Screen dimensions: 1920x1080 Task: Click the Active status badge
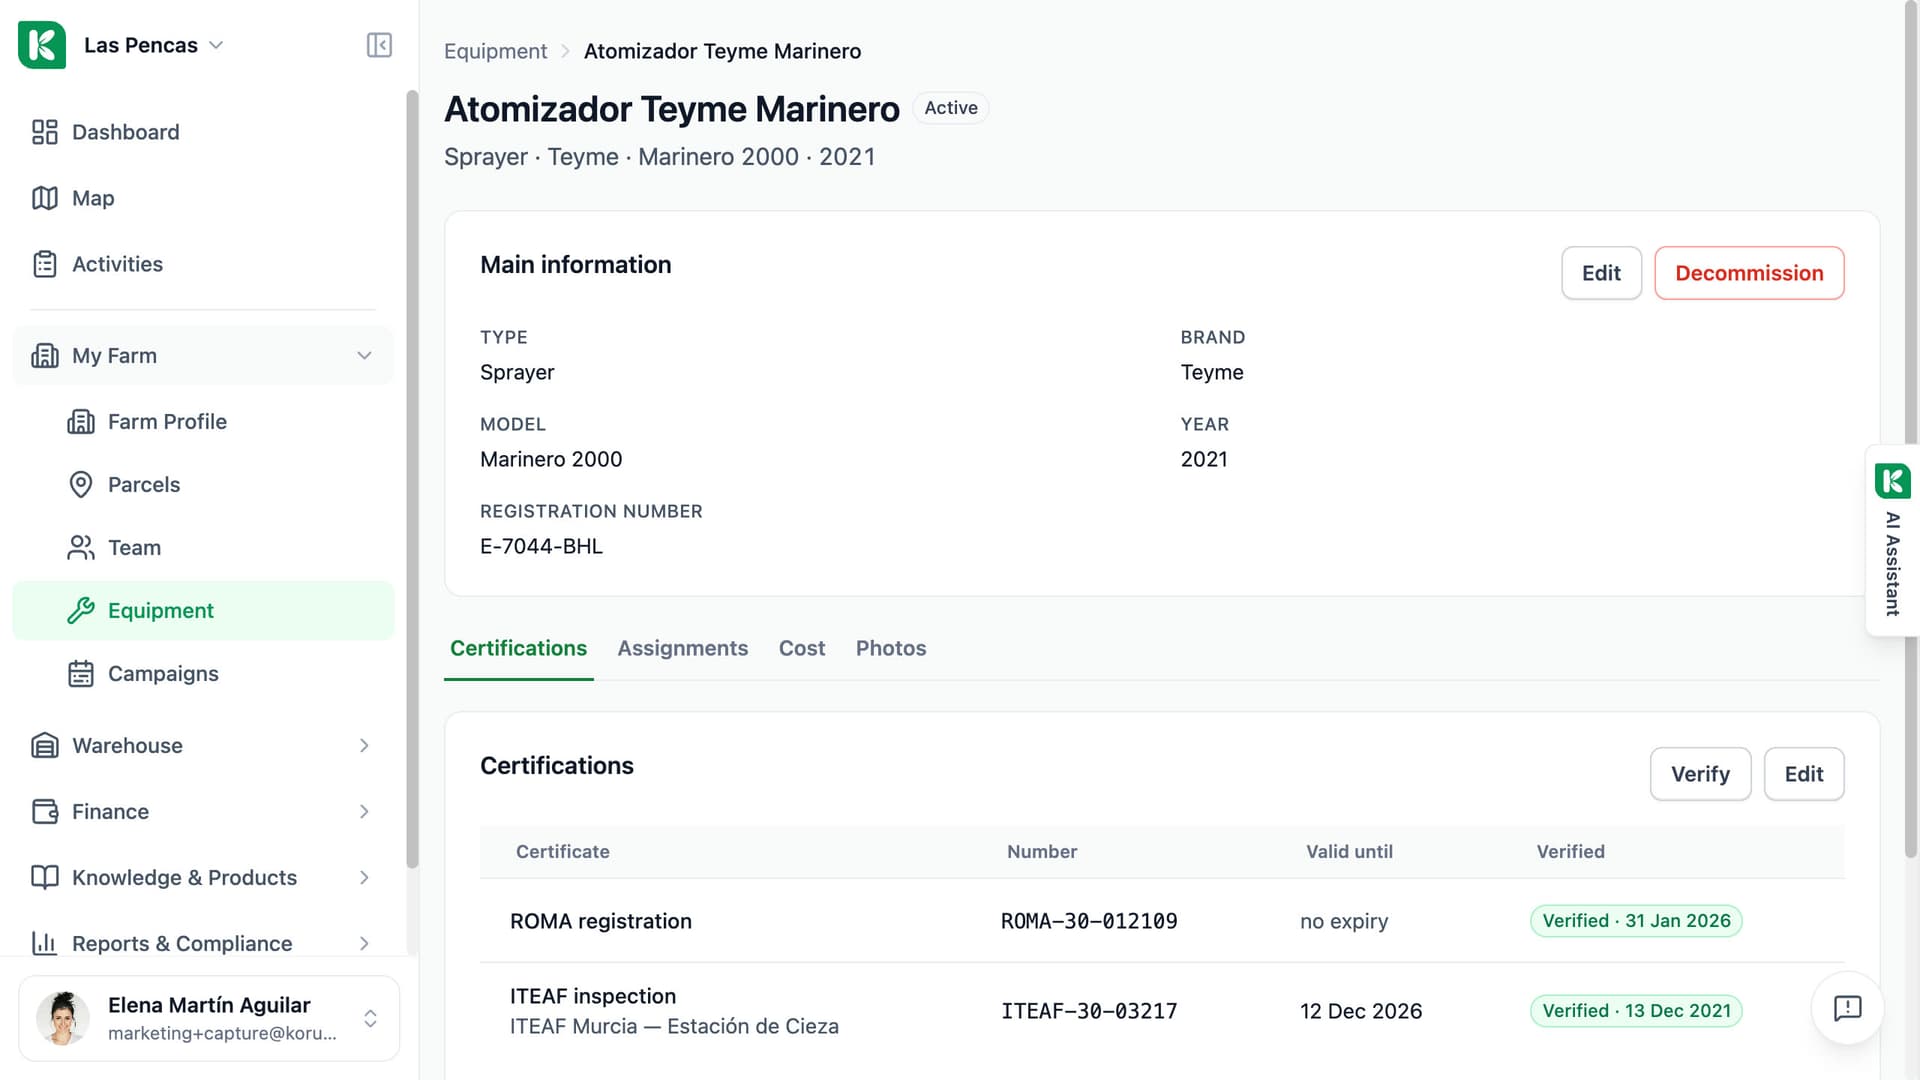951,108
